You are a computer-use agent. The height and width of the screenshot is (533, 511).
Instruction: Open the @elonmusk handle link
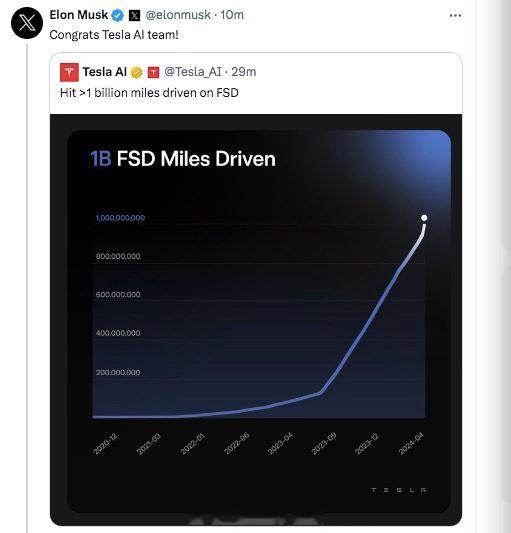[178, 15]
